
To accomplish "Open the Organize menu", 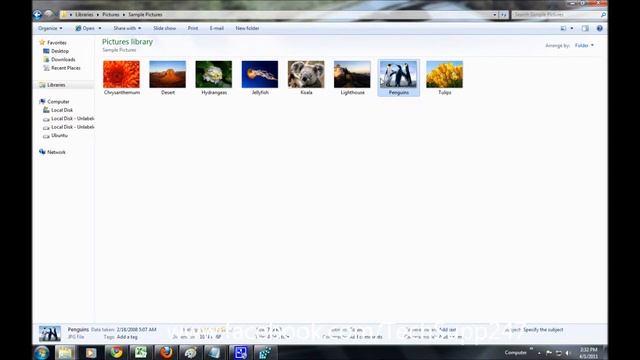I will [50, 28].
